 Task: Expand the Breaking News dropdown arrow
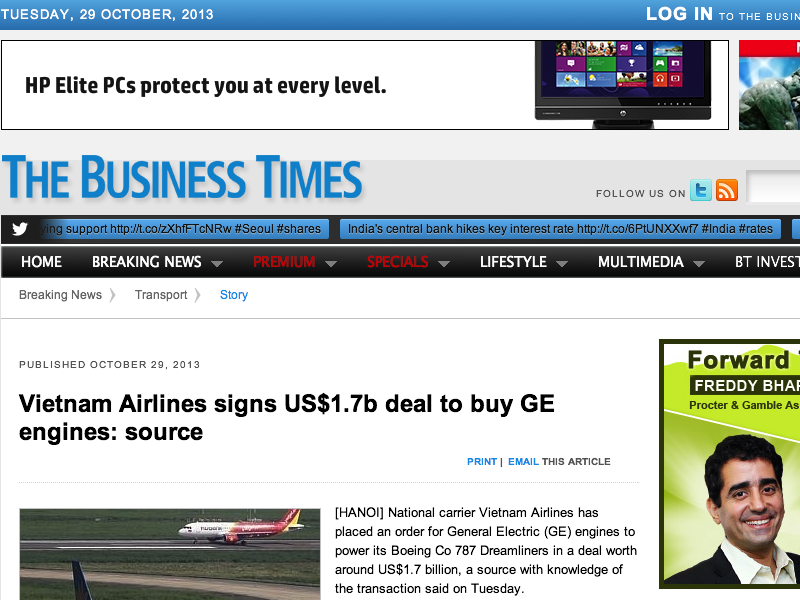(217, 263)
